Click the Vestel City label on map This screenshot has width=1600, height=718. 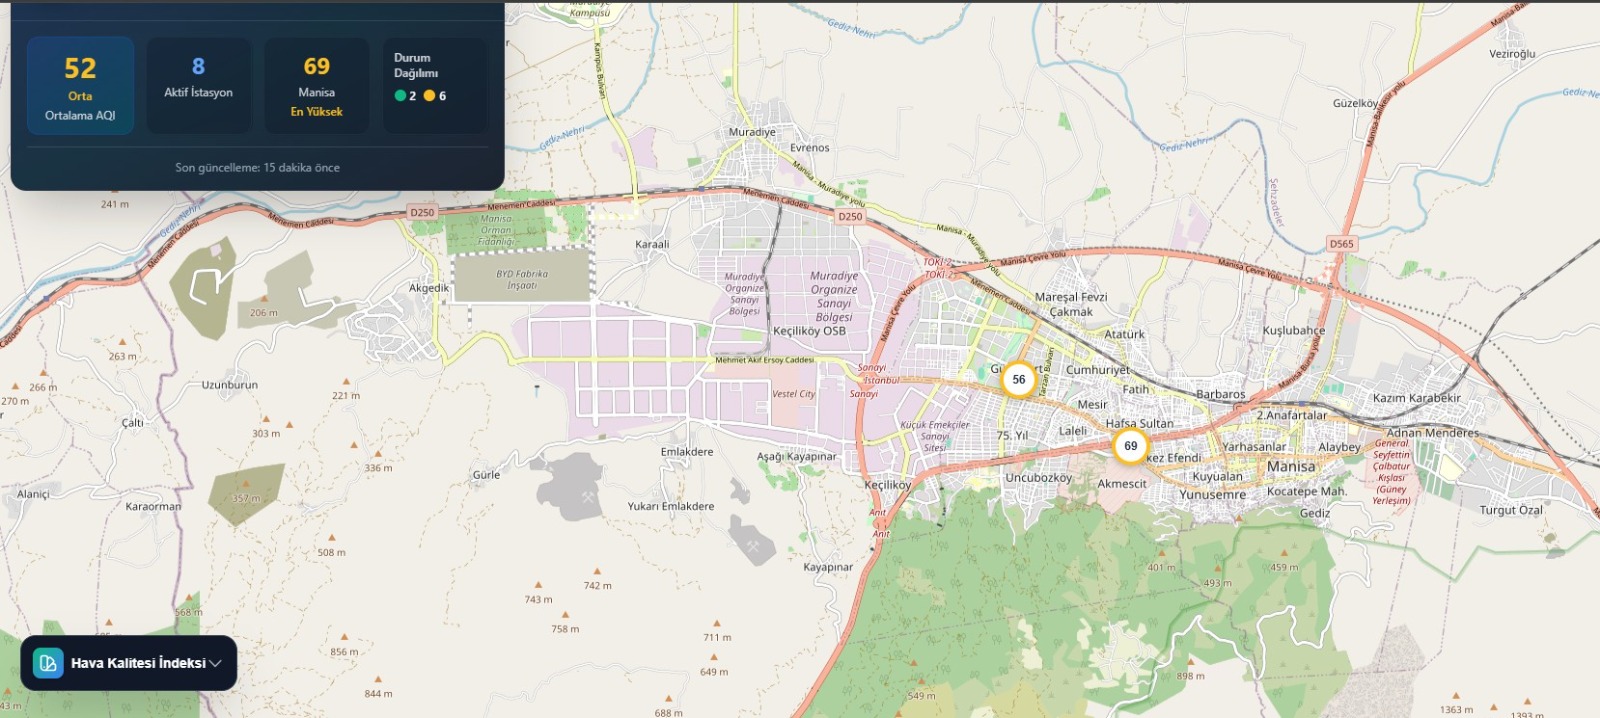[793, 394]
